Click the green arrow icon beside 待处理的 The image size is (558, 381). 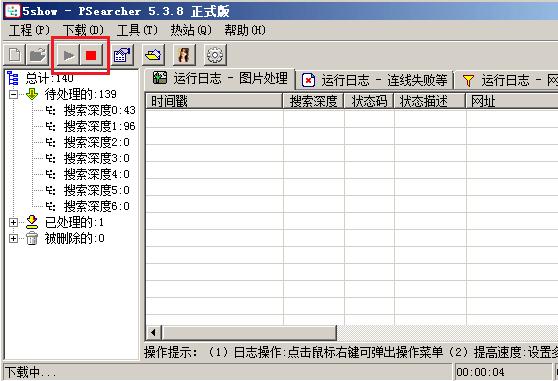(32, 94)
